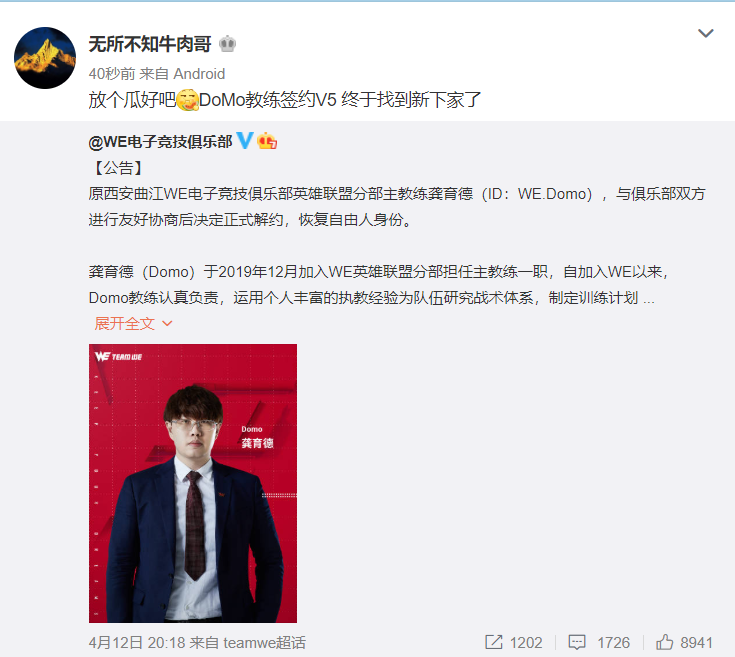The image size is (735, 657).
Task: Open the Domo coach photo thumbnail
Action: point(193,483)
